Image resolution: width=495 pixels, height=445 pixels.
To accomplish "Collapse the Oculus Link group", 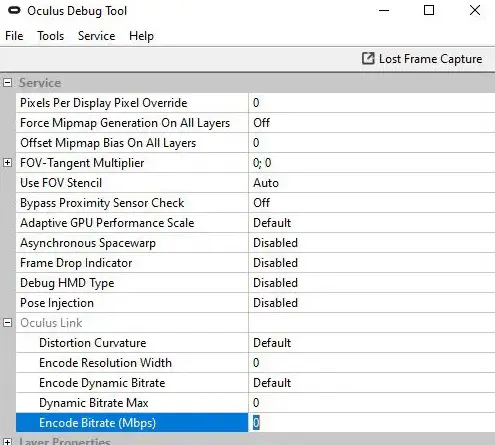I will (7, 323).
